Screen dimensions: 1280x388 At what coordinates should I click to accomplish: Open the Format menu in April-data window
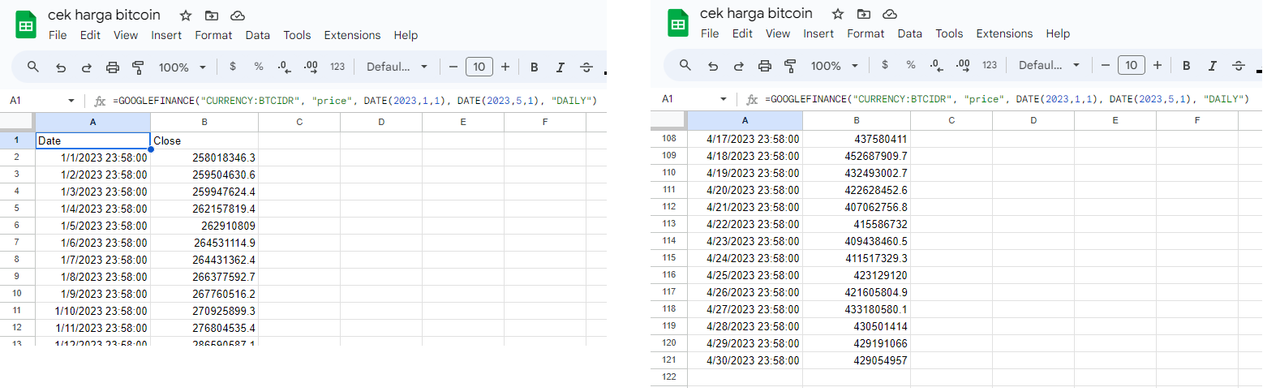[x=866, y=33]
